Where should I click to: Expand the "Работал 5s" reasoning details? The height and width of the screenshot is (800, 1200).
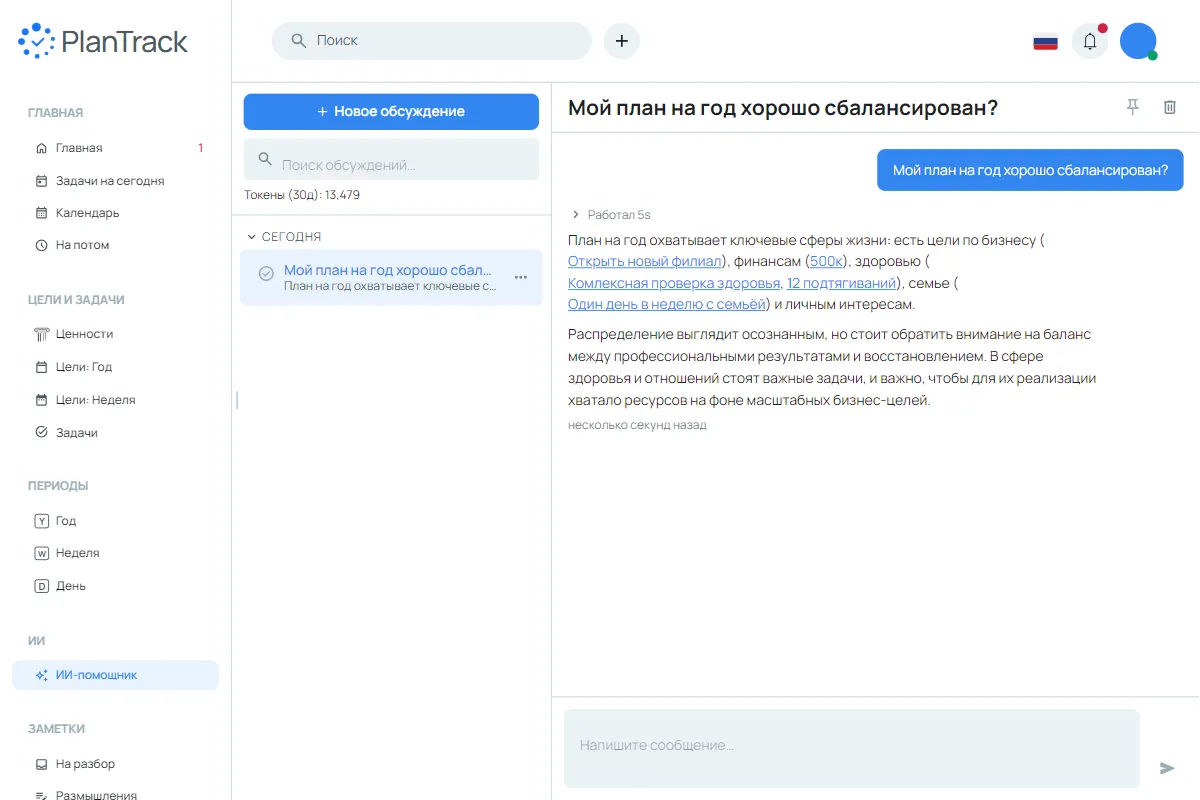pos(610,215)
